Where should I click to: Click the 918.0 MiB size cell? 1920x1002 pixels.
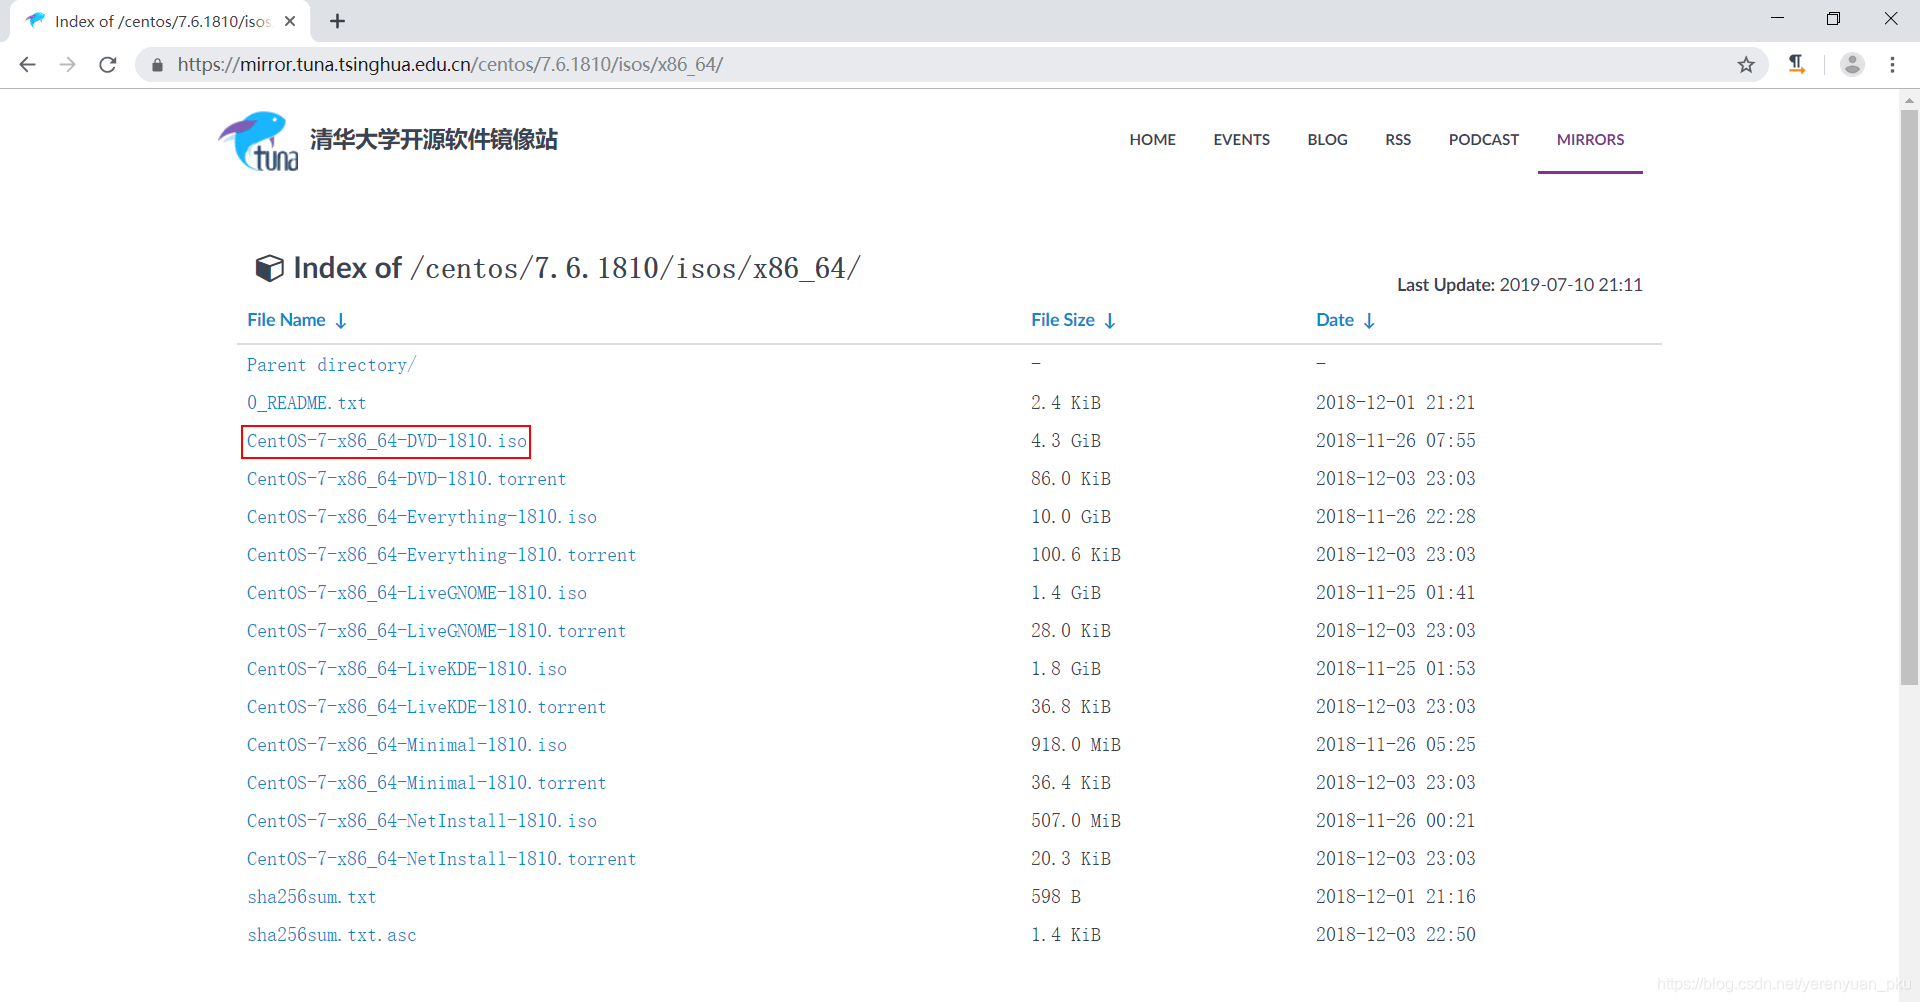pyautogui.click(x=1075, y=745)
